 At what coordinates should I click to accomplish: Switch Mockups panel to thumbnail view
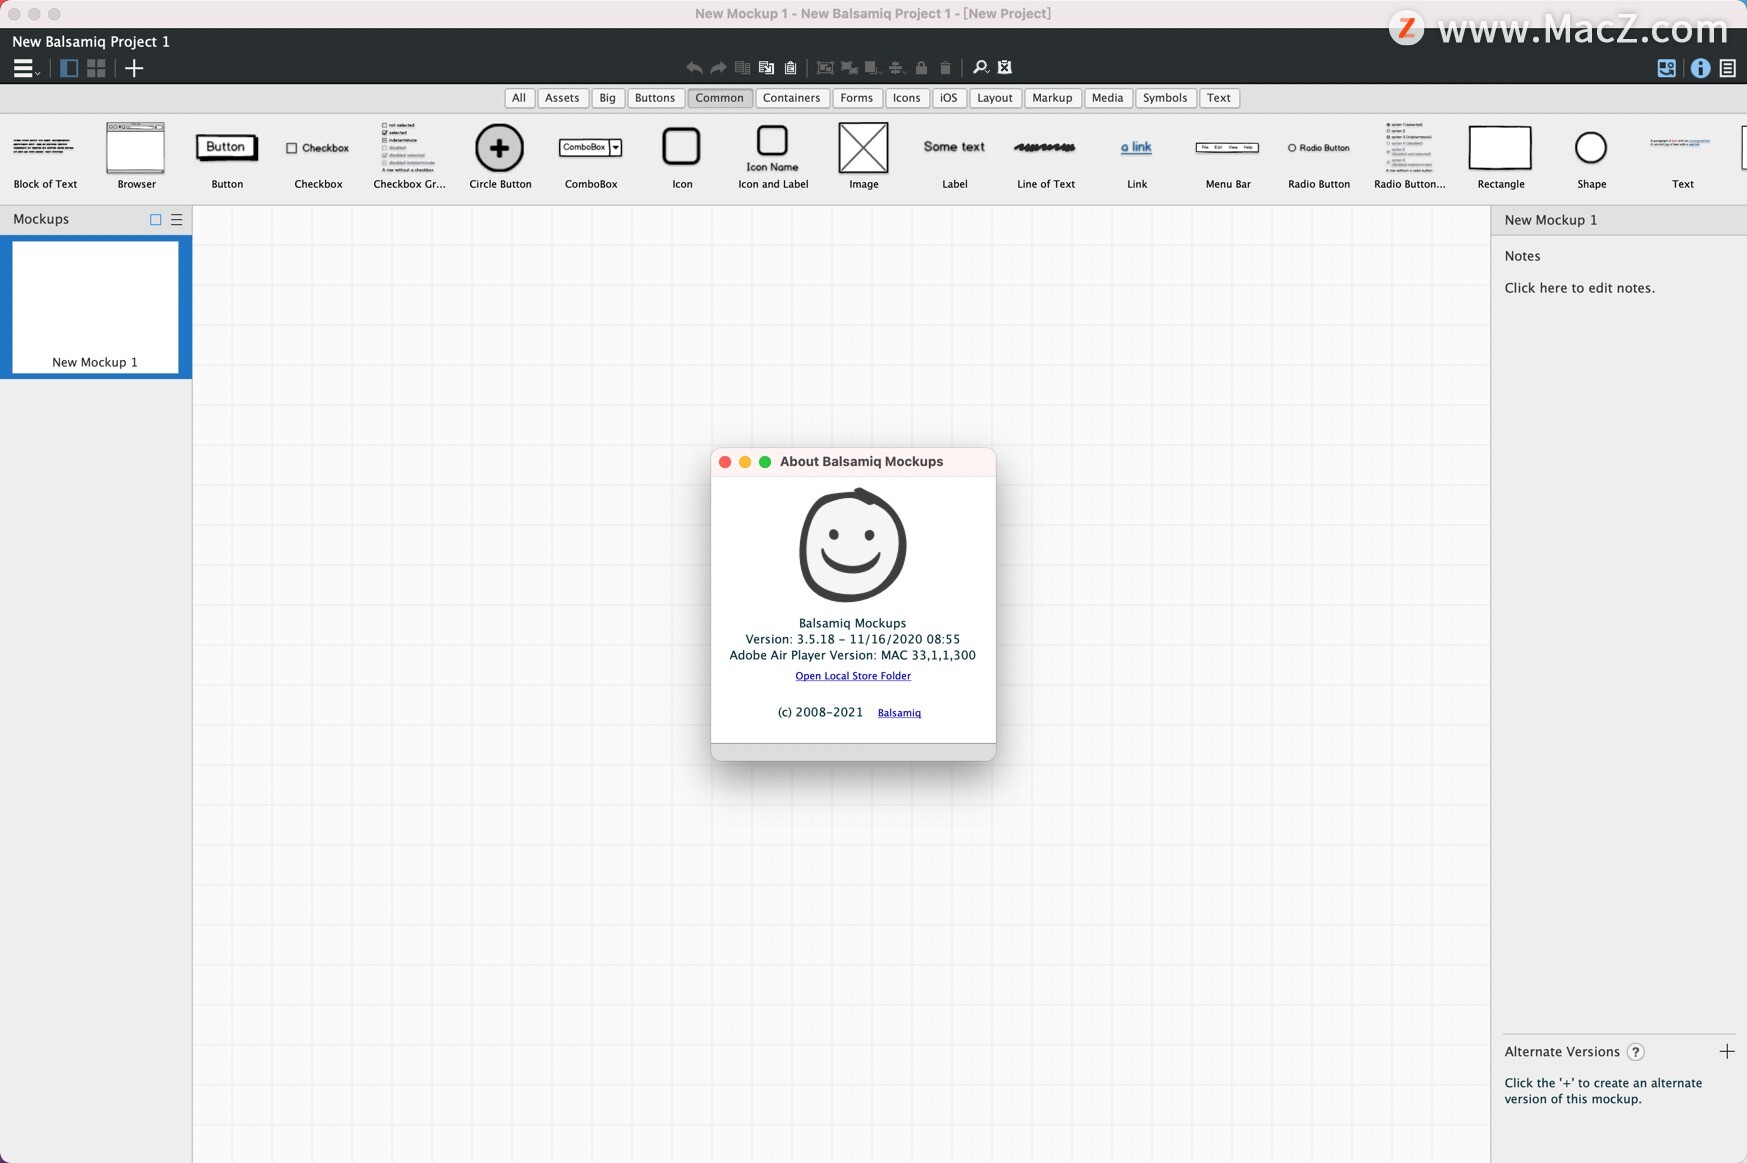tap(155, 219)
